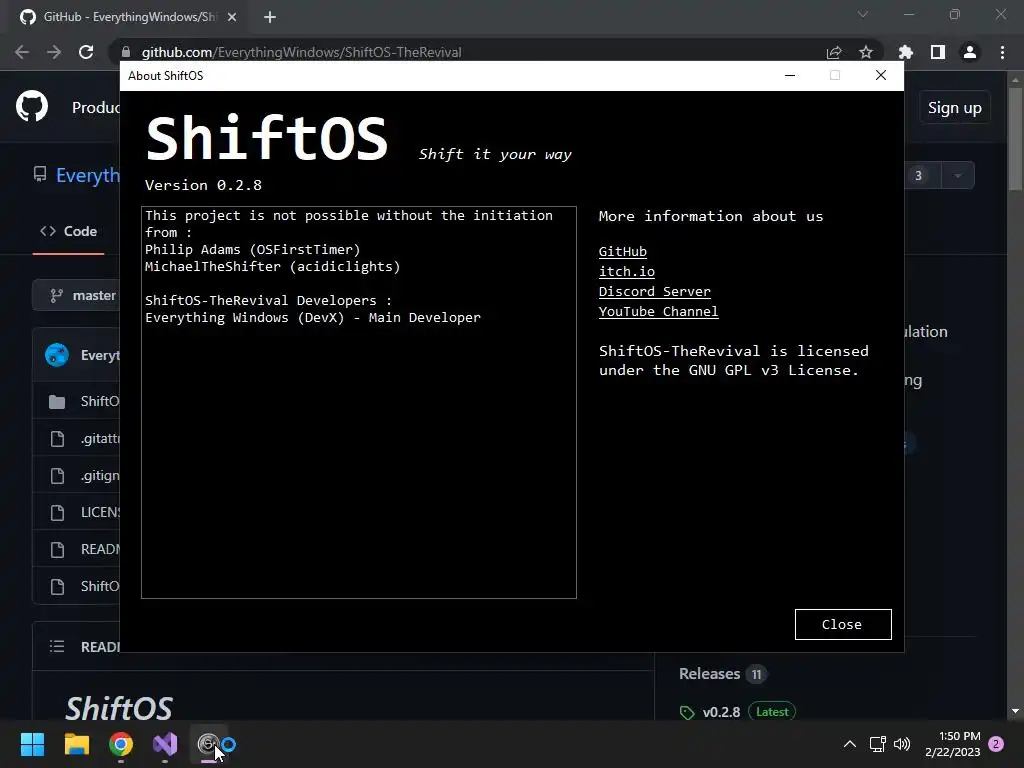Select the GitHub - EverythingWindows tab
Image resolution: width=1024 pixels, height=768 pixels.
pyautogui.click(x=128, y=17)
